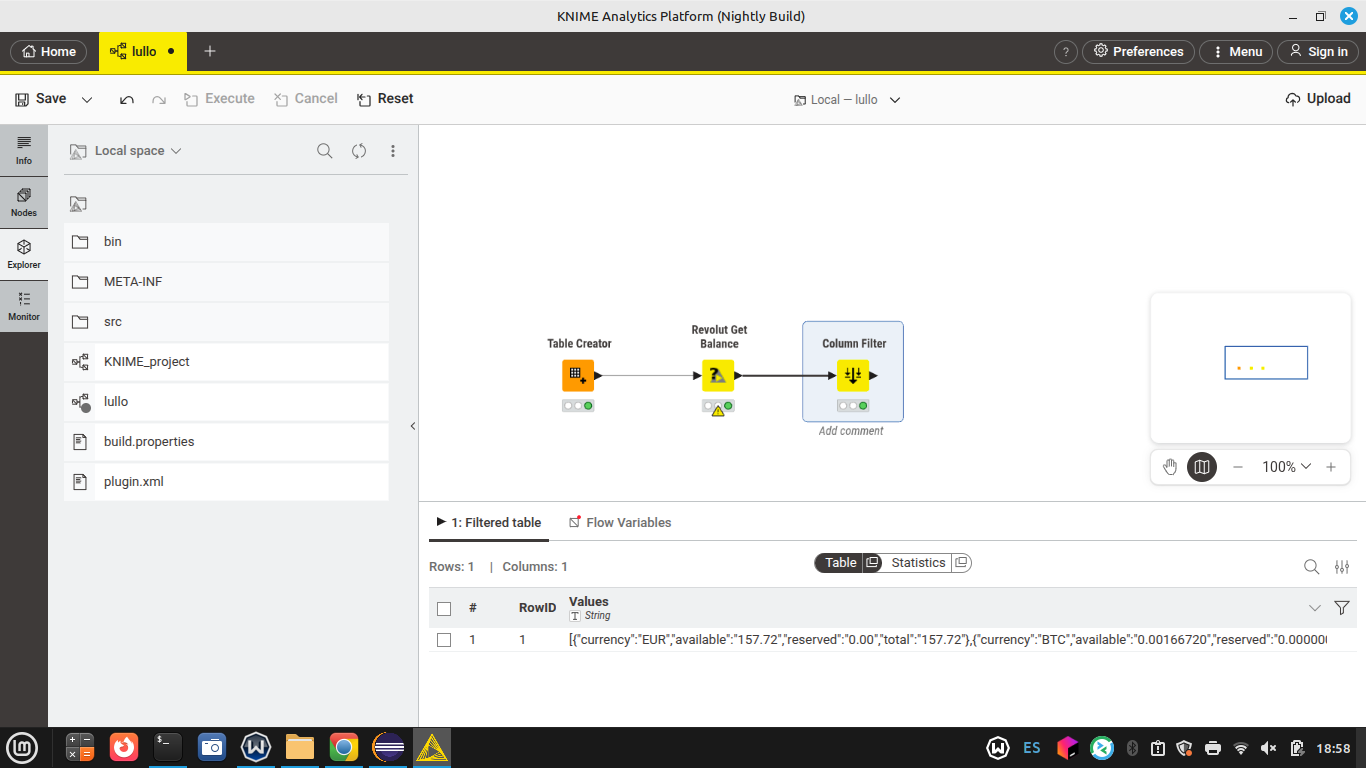Zoom in the canvas
1366x768 pixels.
1331,467
